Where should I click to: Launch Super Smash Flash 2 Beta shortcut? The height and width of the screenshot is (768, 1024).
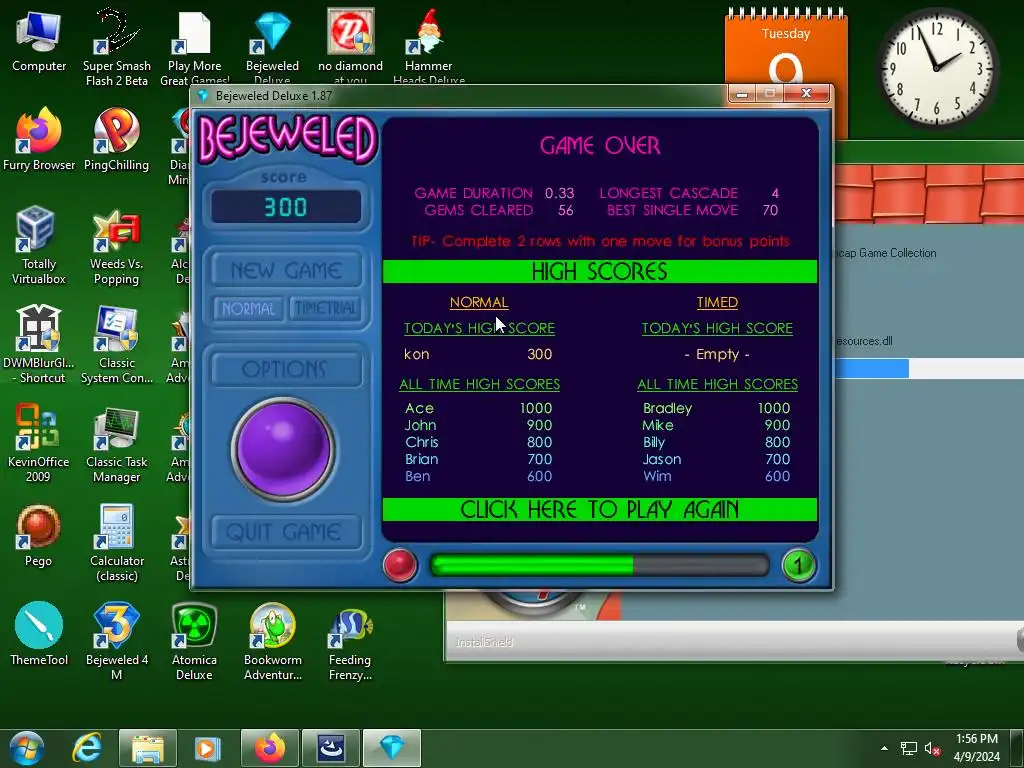coord(117,47)
